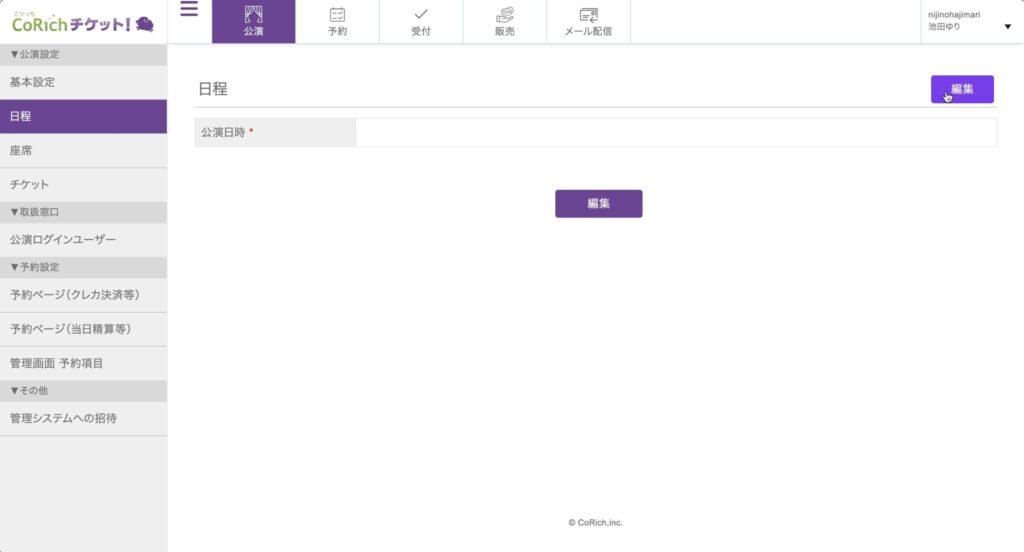Click the 公演日時 value field
This screenshot has height=552, width=1024.
(x=675, y=132)
